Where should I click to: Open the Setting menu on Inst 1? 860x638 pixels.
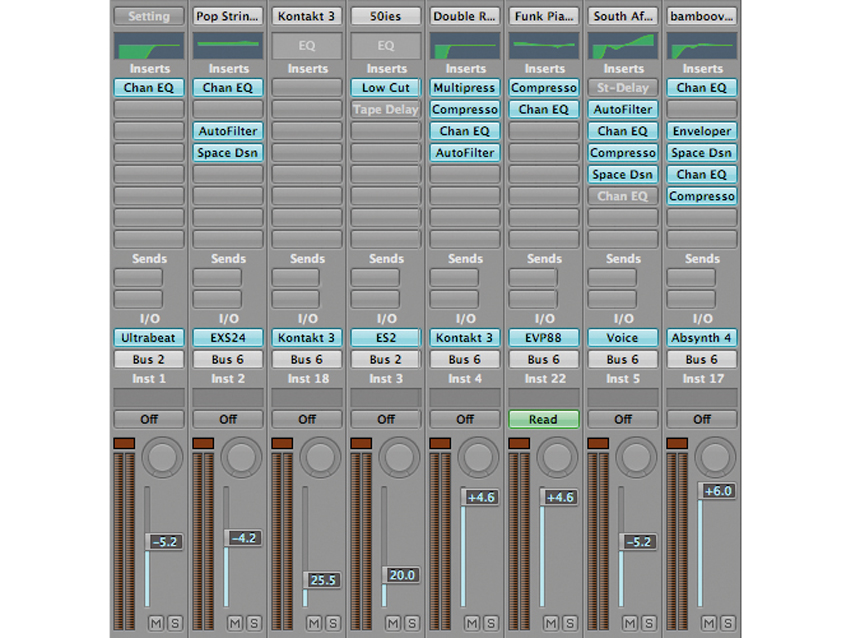(149, 16)
